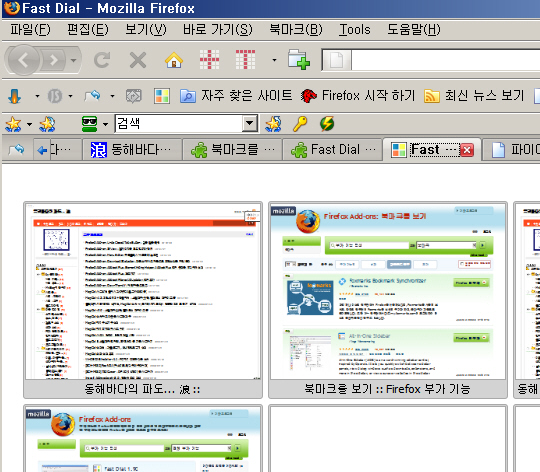Click the 북마크를 보기 :: Firefox 부가 기능 caption
The height and width of the screenshot is (472, 540).
387,389
